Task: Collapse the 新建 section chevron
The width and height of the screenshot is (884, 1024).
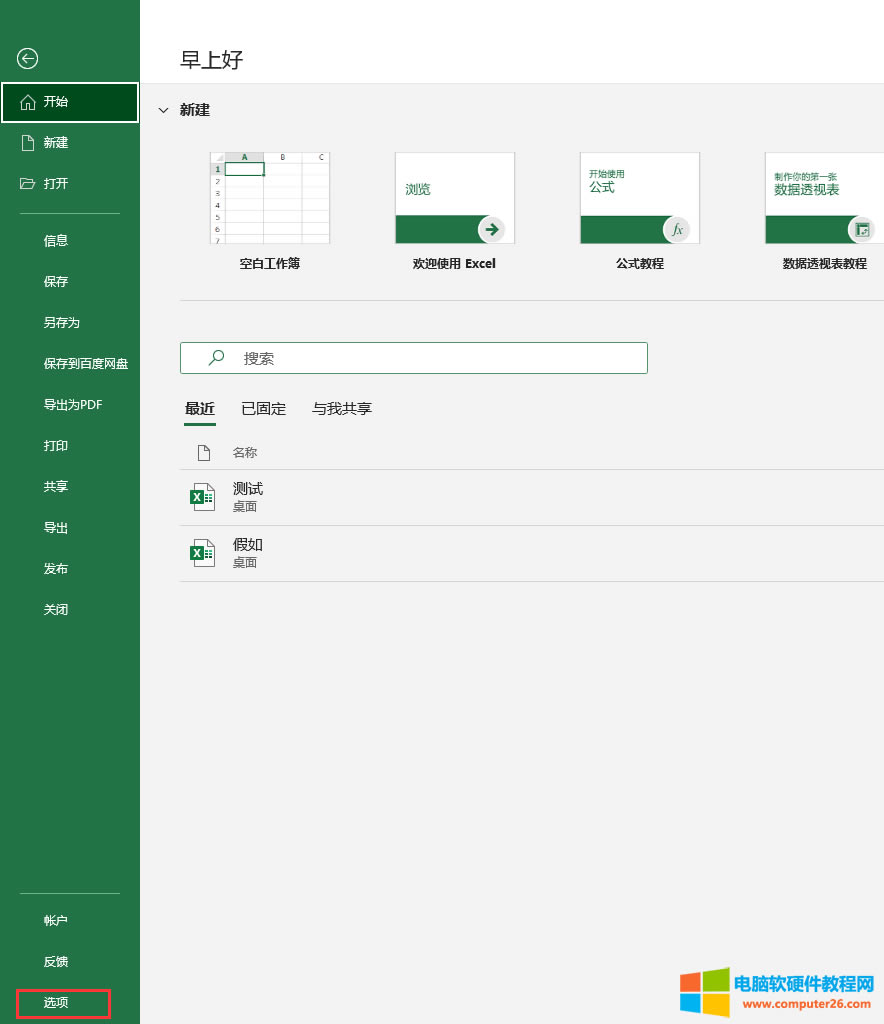Action: 164,111
